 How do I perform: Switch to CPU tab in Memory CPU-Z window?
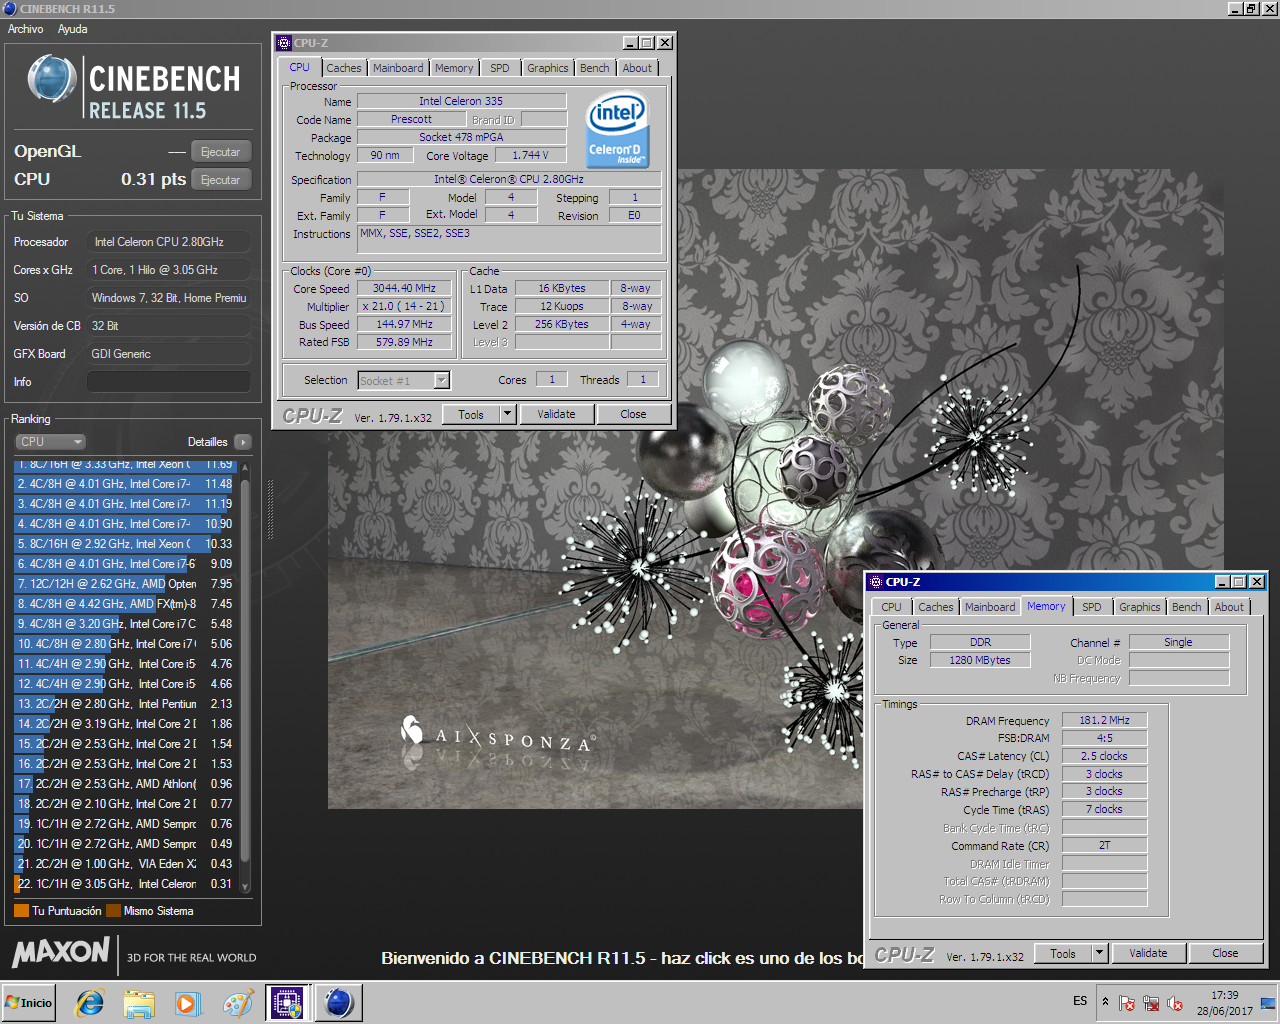coord(891,607)
